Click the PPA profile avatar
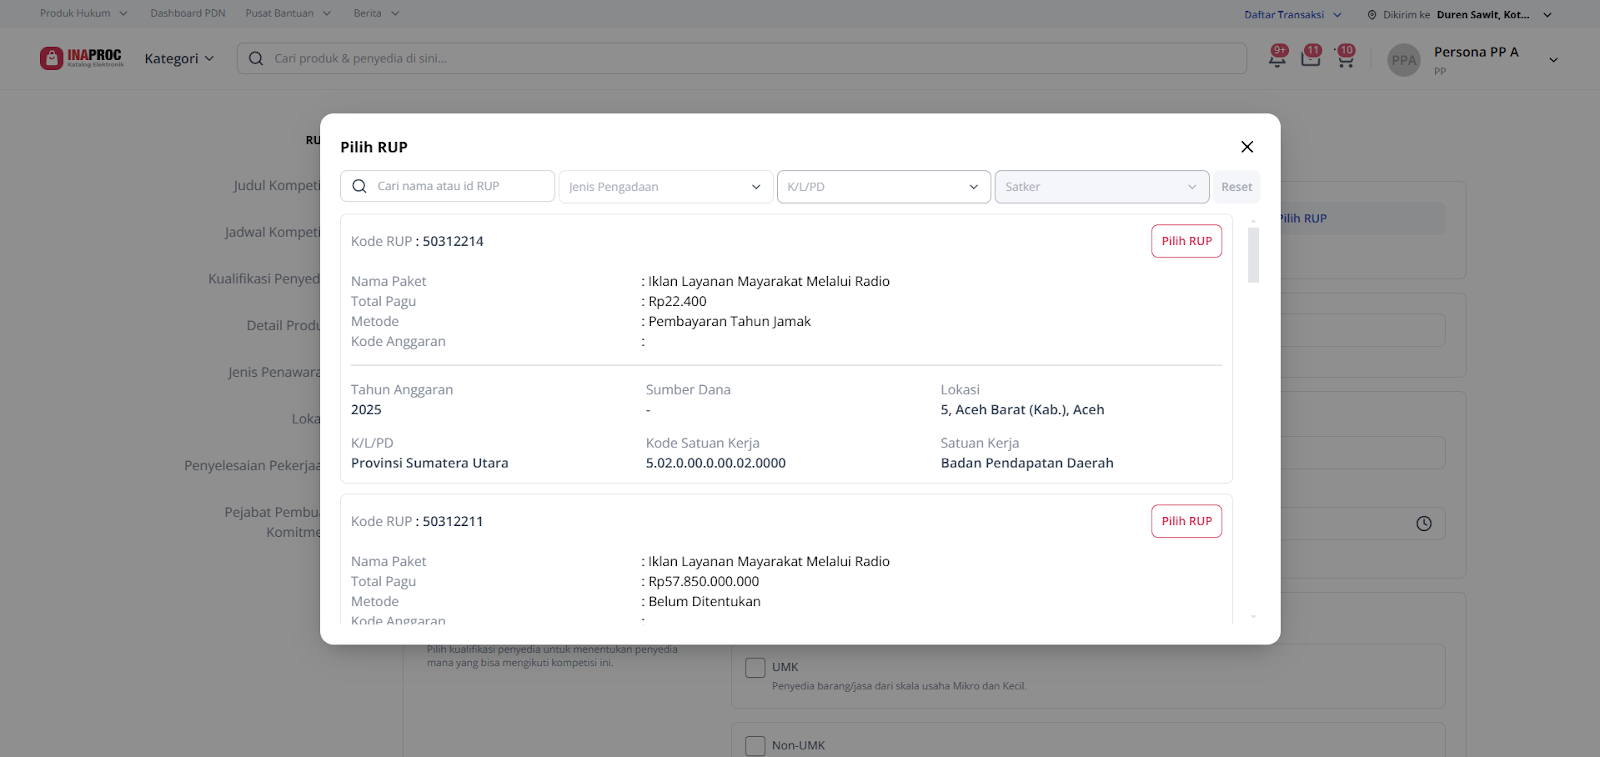Screen dimensions: 1600x757 (x=1404, y=60)
